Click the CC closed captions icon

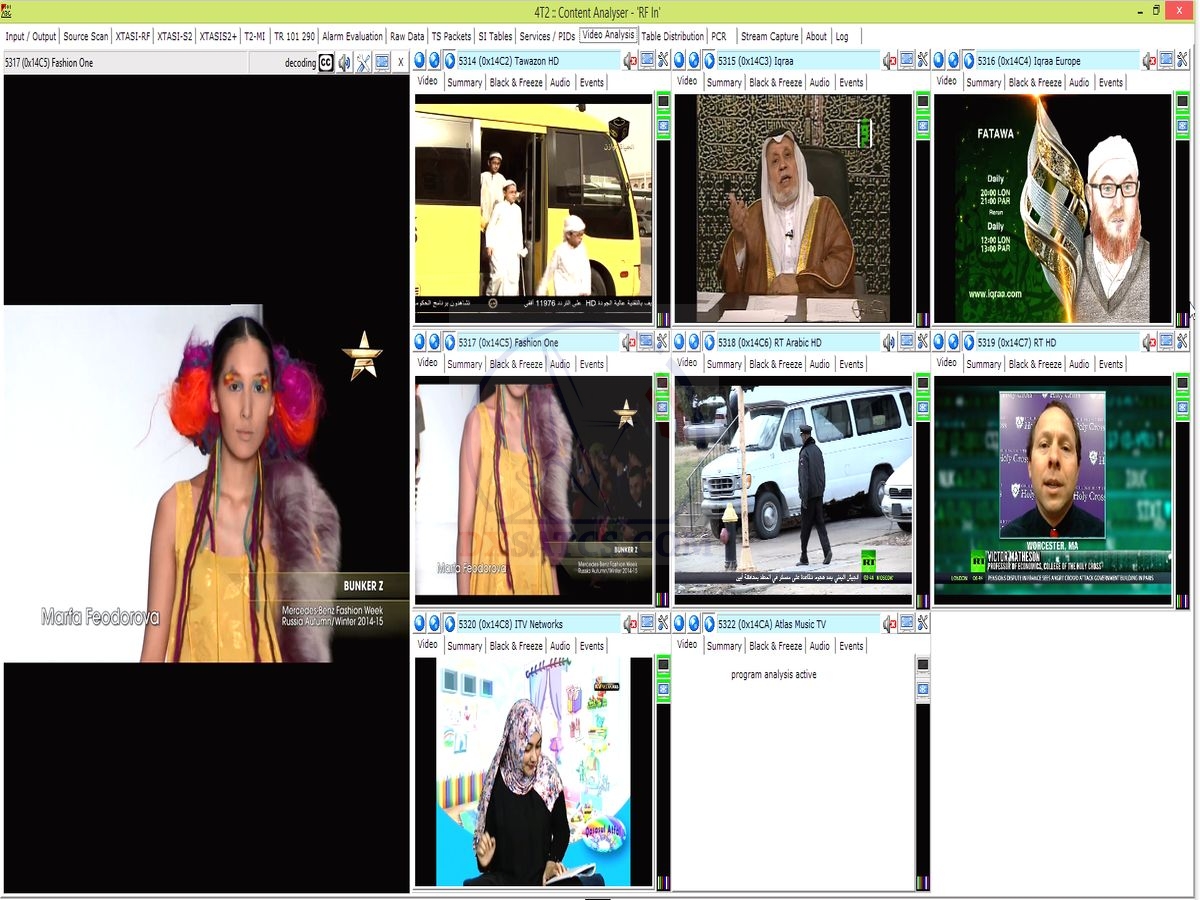(324, 60)
